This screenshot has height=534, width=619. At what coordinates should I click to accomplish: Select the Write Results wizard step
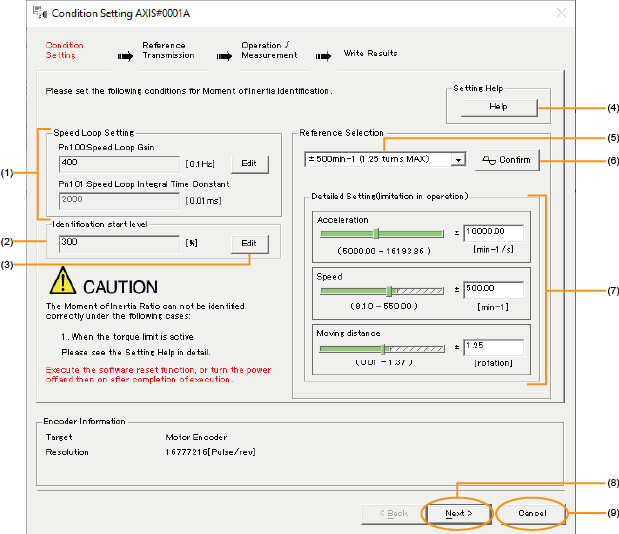(370, 53)
